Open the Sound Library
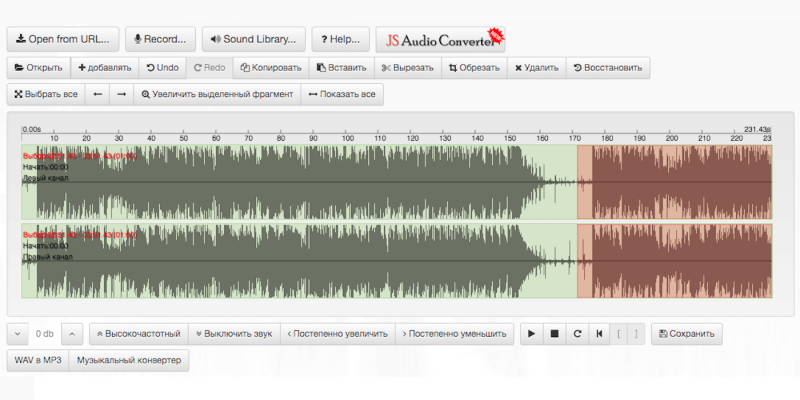 254,39
